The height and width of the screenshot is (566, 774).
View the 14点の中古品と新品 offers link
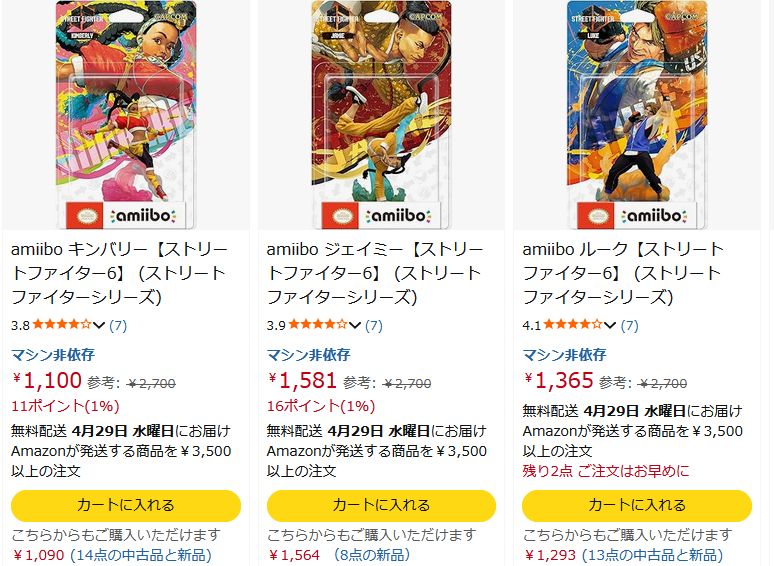[x=141, y=555]
